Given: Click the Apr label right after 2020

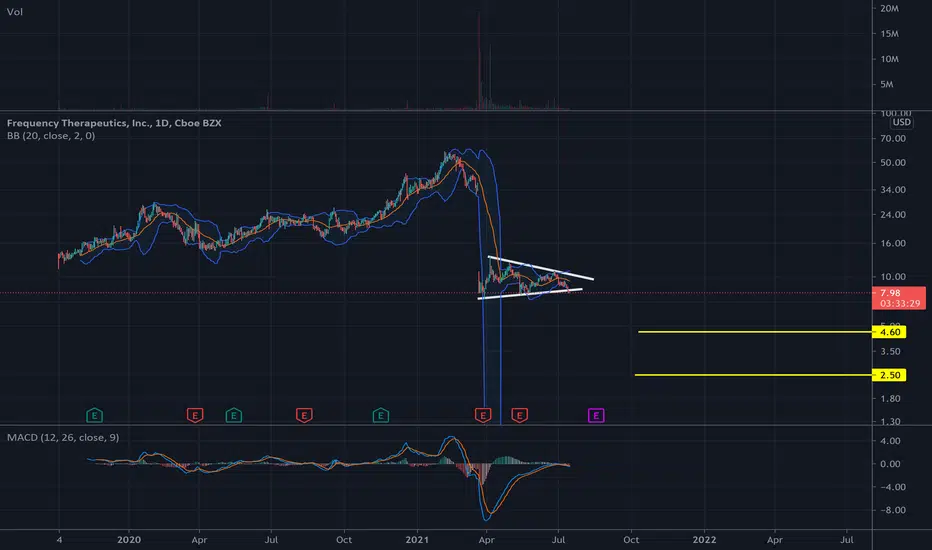Looking at the screenshot, I should pyautogui.click(x=199, y=540).
